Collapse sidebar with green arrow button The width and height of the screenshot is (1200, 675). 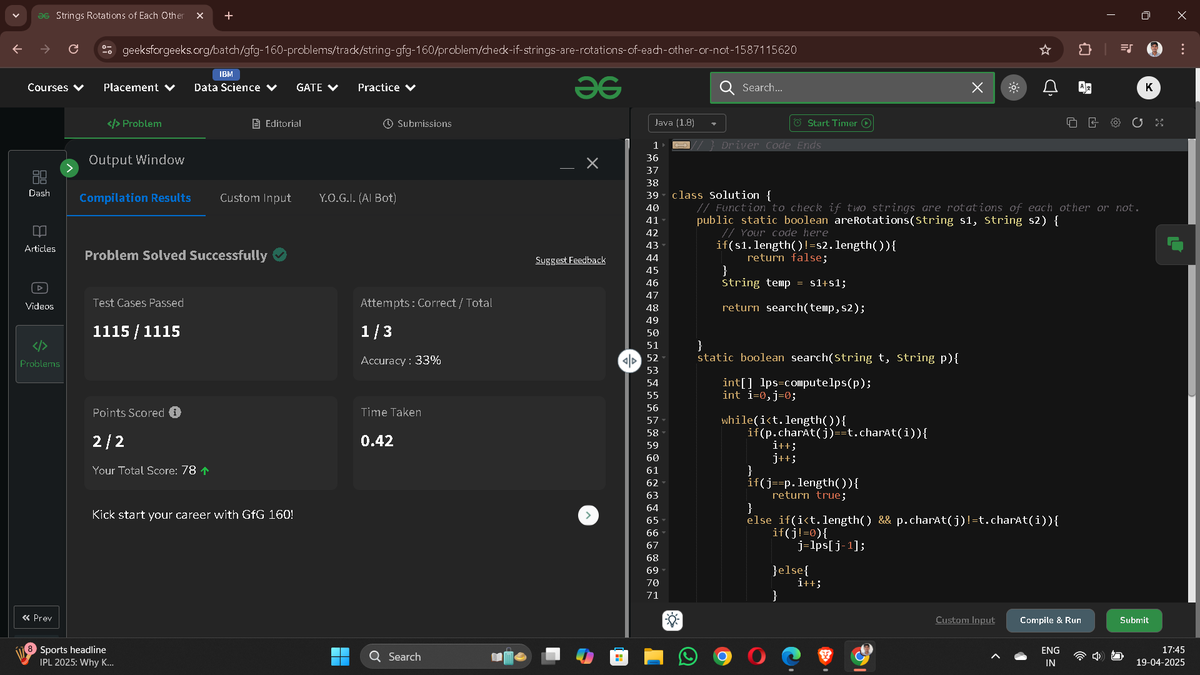70,168
